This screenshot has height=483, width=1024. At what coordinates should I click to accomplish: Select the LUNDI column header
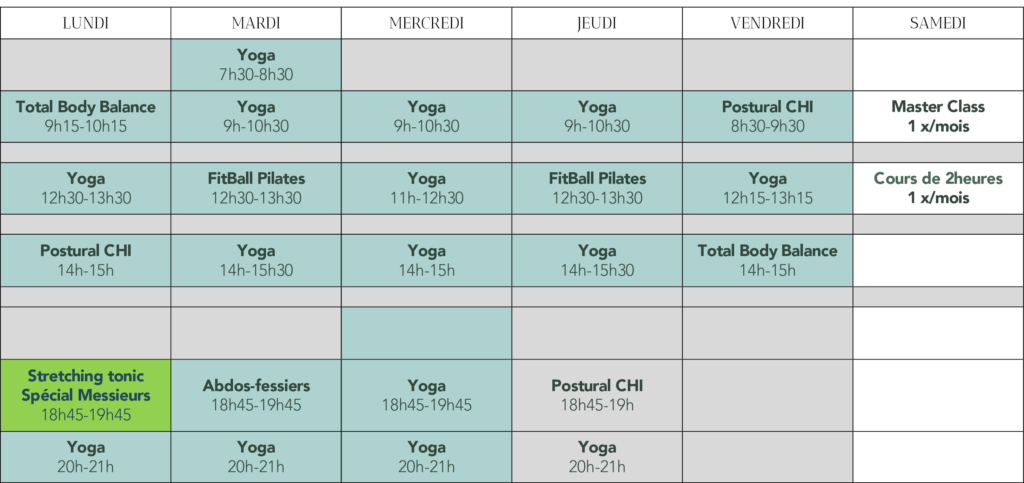coord(86,23)
